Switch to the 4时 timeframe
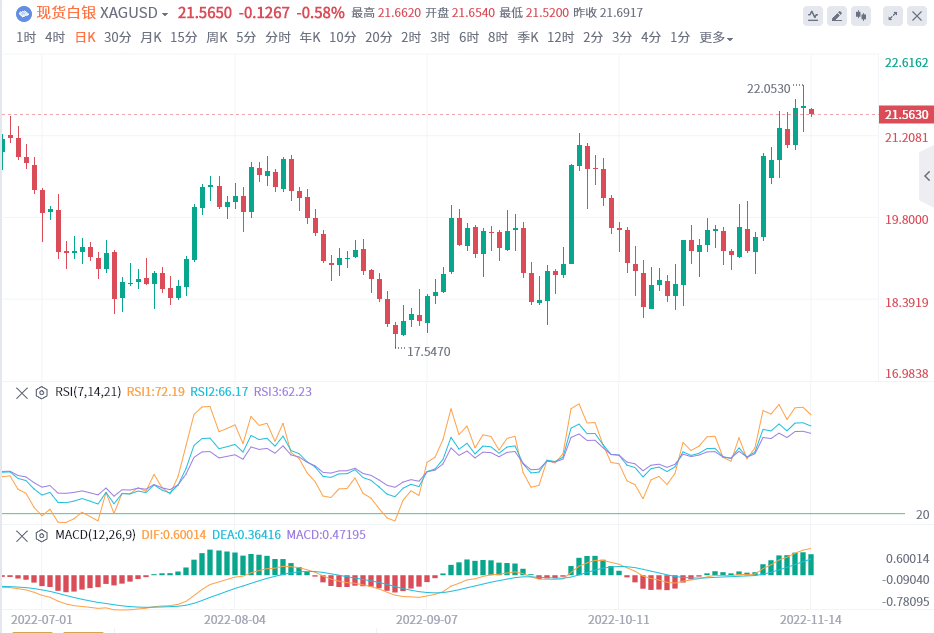Viewport: 934px width, 633px height. coord(55,38)
